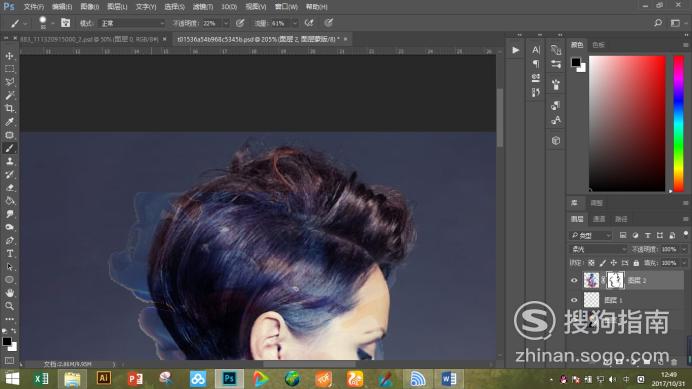
Task: Select the Ellipse shape tool
Action: [x=9, y=280]
